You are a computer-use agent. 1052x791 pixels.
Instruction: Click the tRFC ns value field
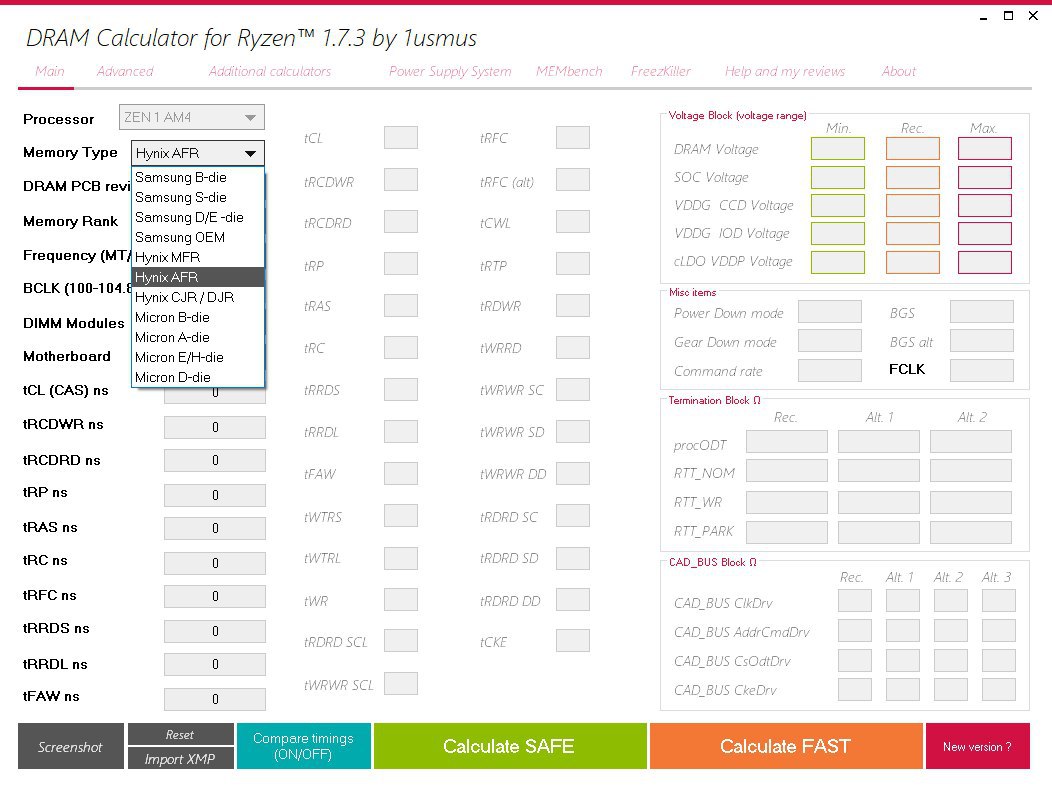pos(215,596)
